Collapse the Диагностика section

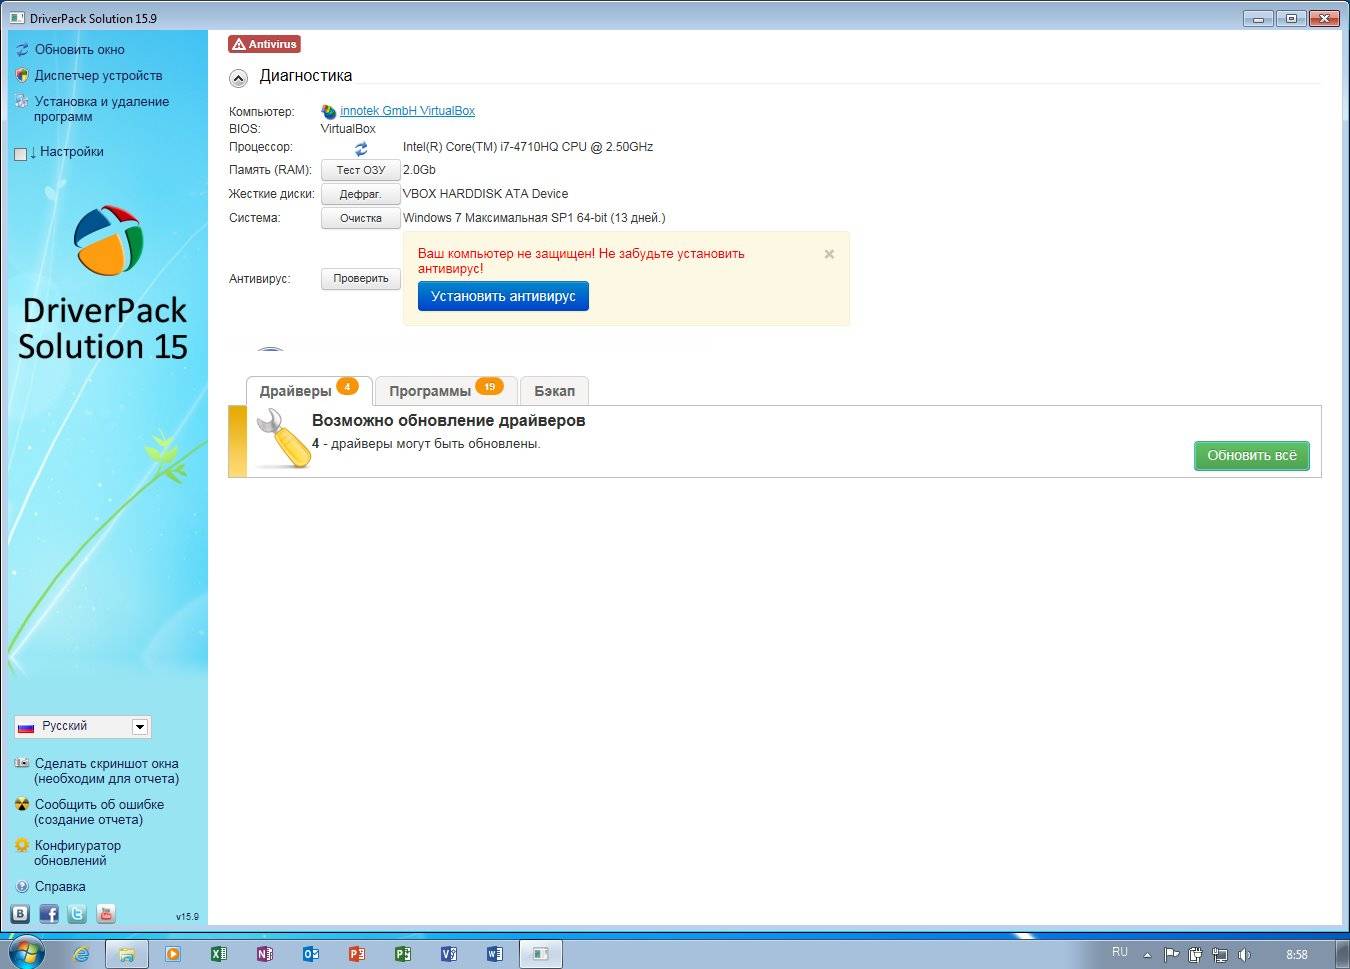pyautogui.click(x=238, y=78)
